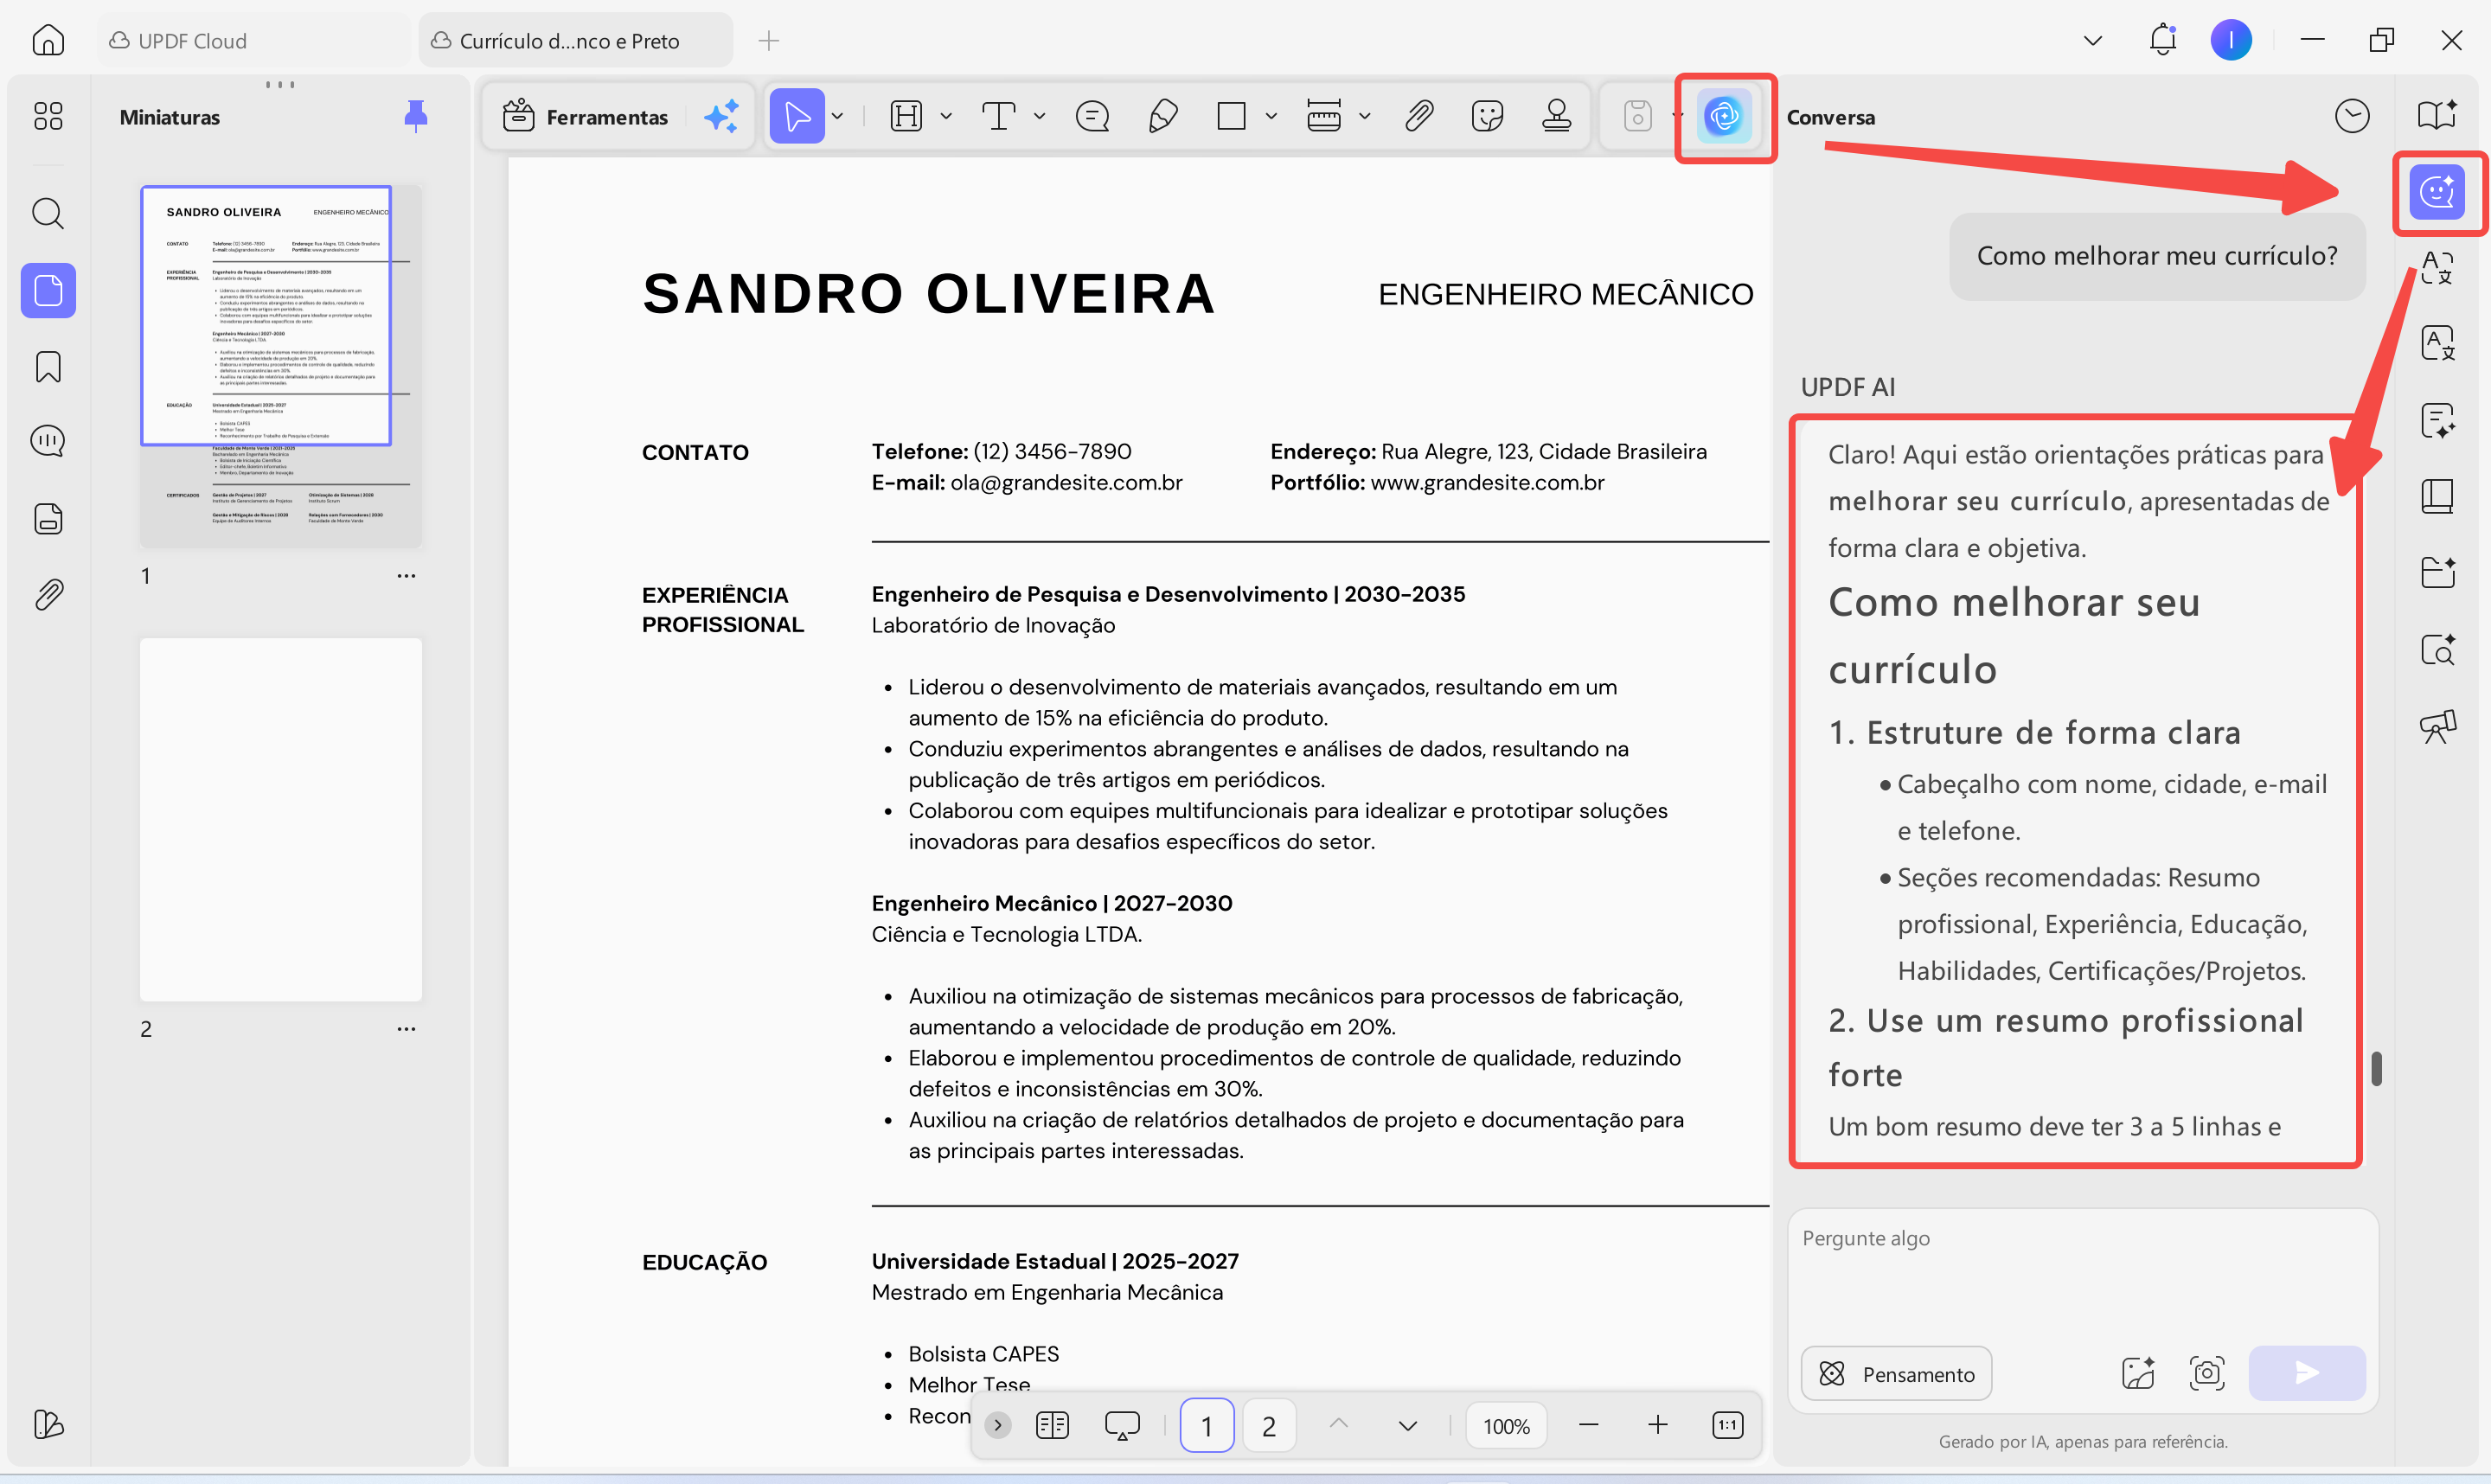Send the chat message
This screenshot has width=2491, height=1484.
pyautogui.click(x=2306, y=1373)
